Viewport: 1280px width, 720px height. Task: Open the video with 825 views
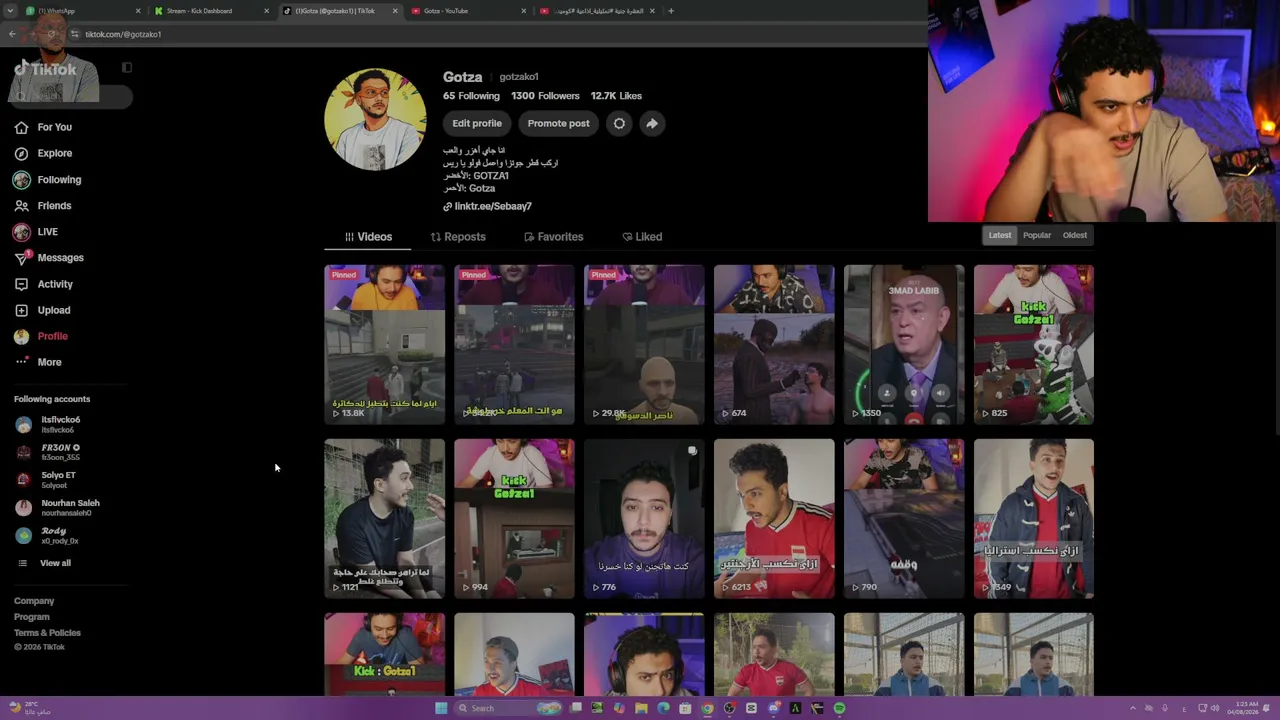(1034, 345)
